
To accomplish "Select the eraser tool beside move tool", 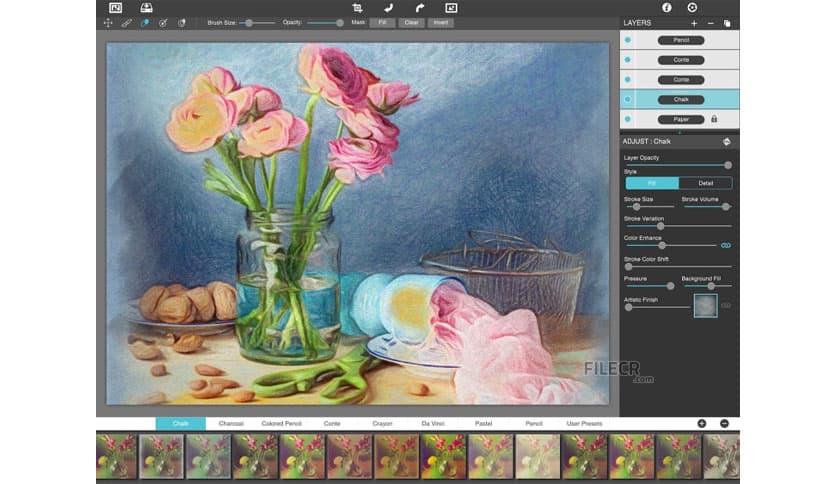I will pyautogui.click(x=126, y=23).
